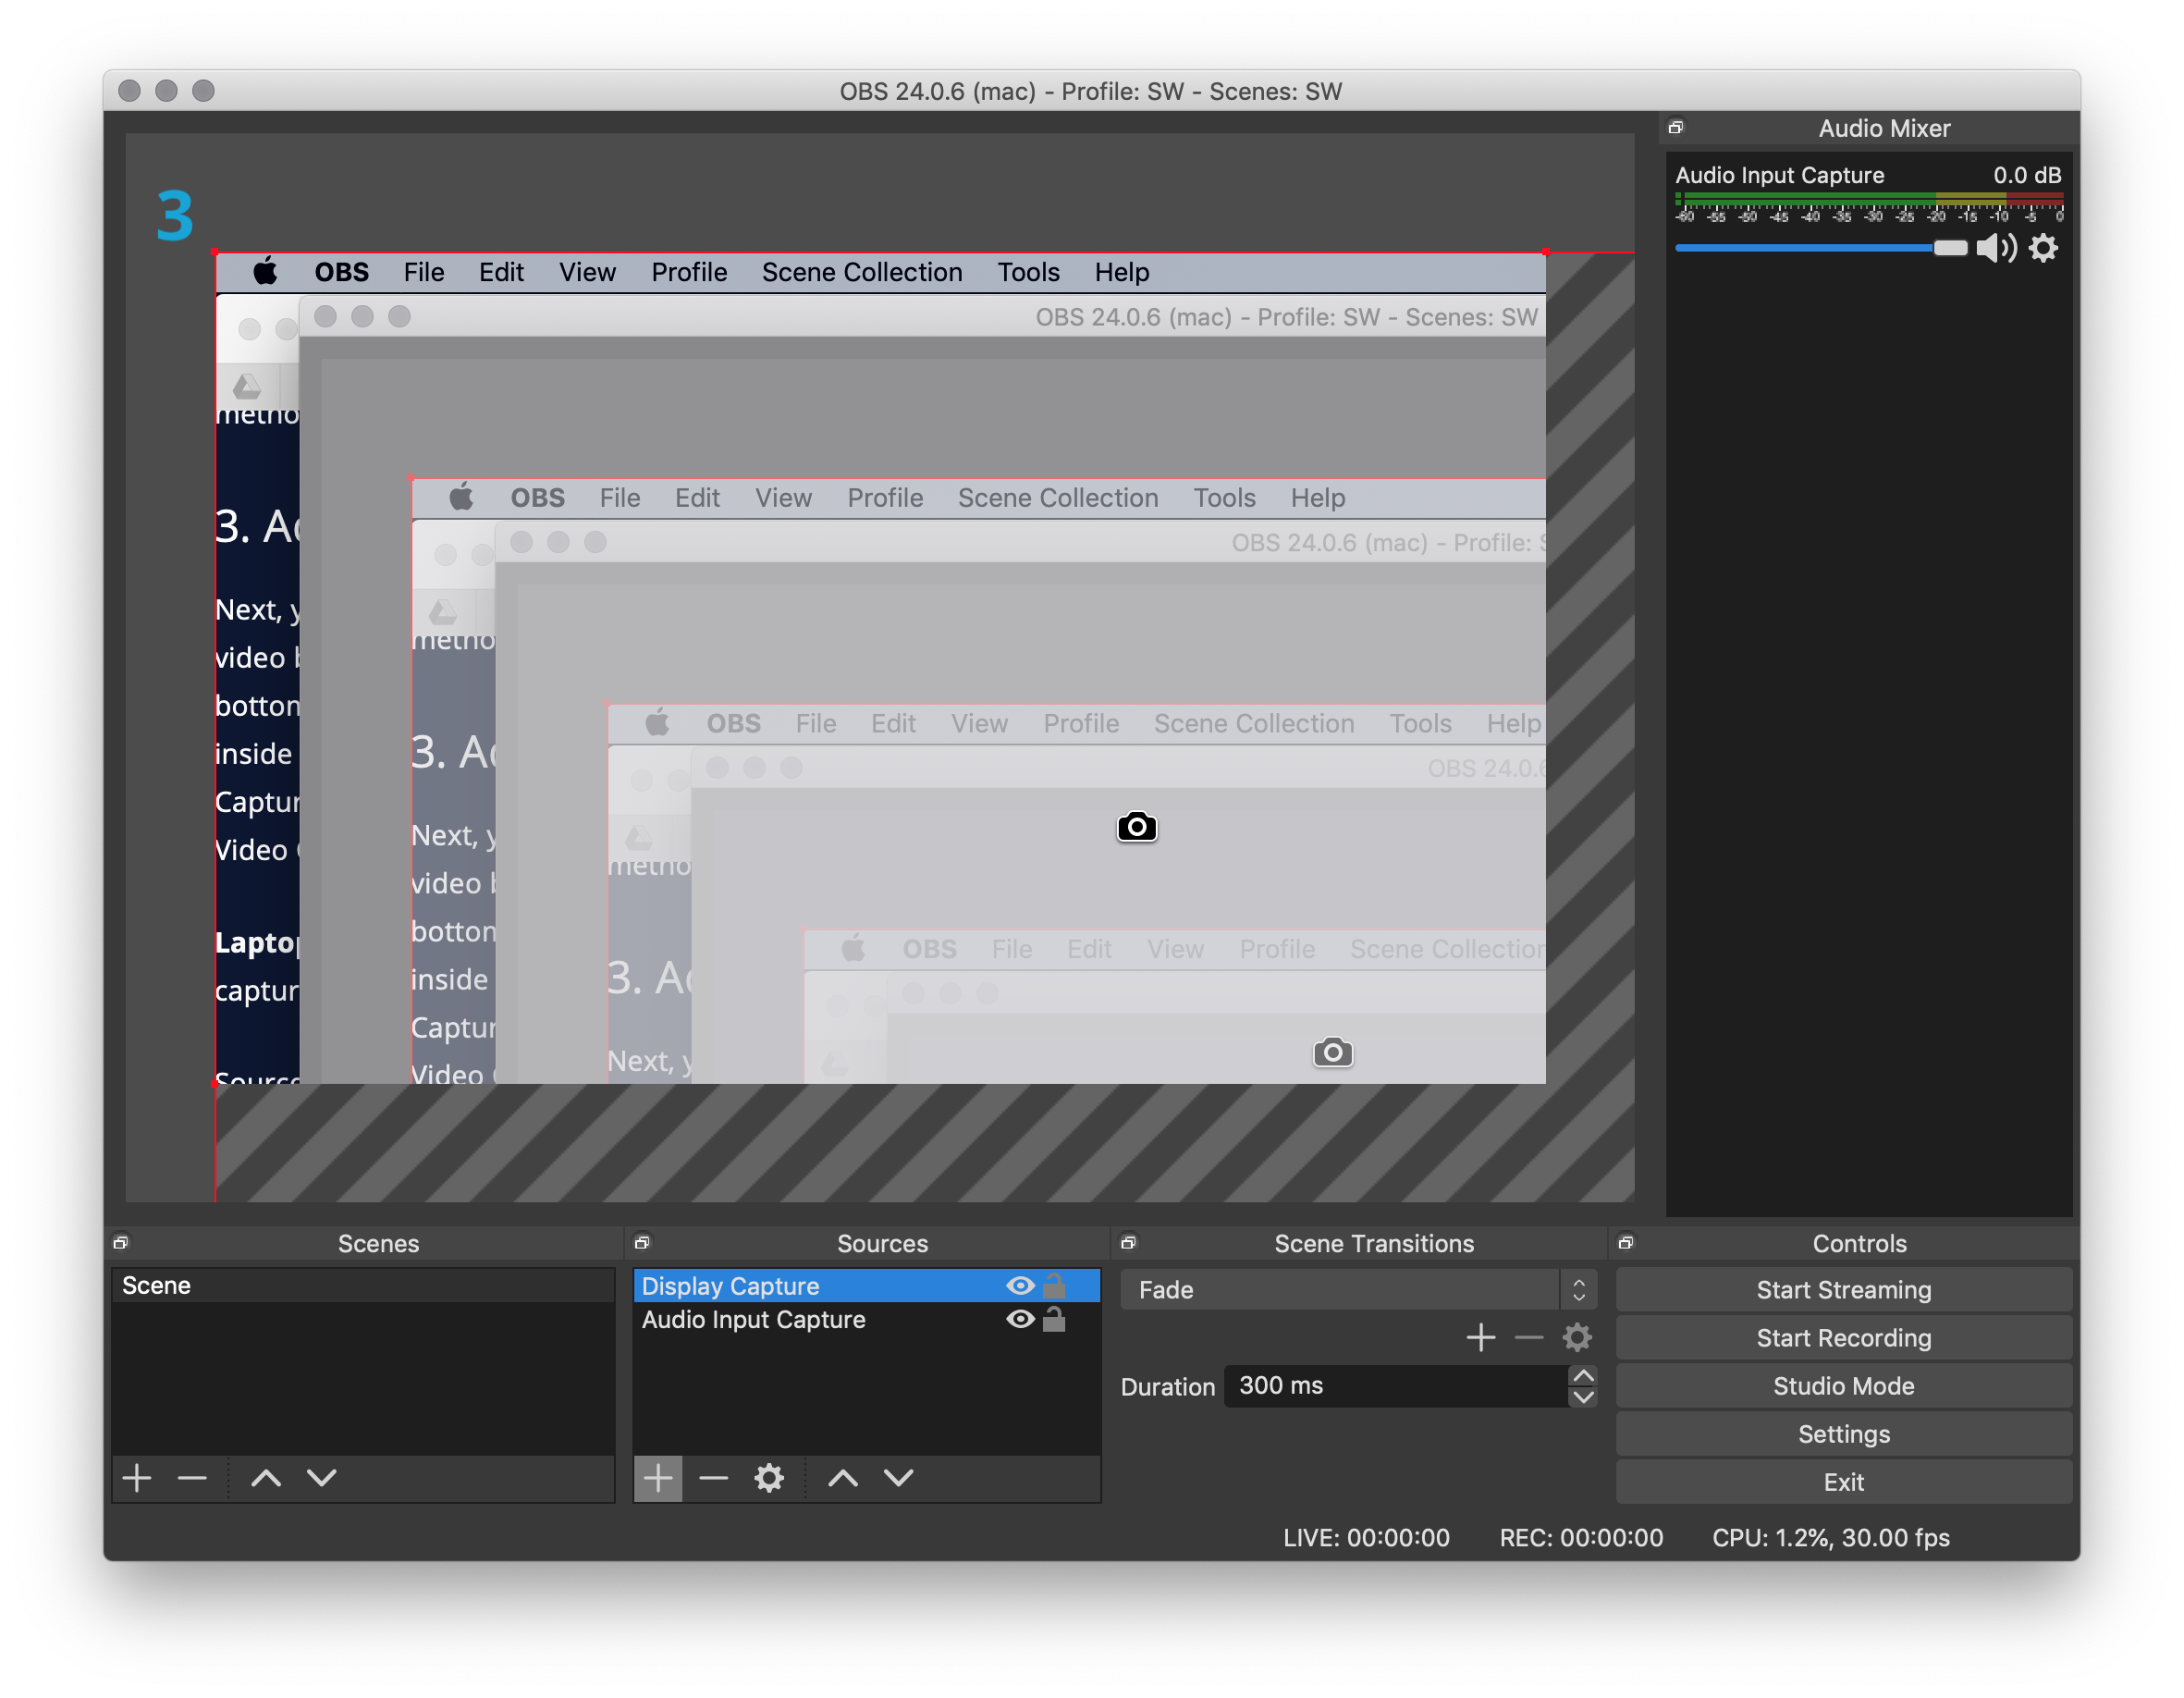Viewport: 2184px width, 1698px height.
Task: Select the Audio Input Capture source
Action: (x=754, y=1320)
